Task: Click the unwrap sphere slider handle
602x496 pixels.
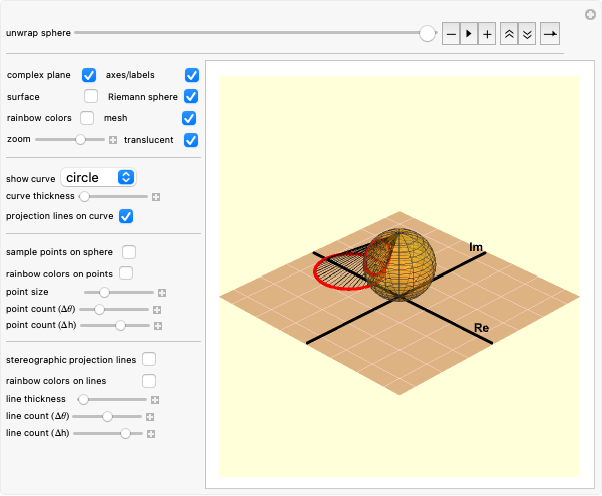Action: click(x=427, y=33)
